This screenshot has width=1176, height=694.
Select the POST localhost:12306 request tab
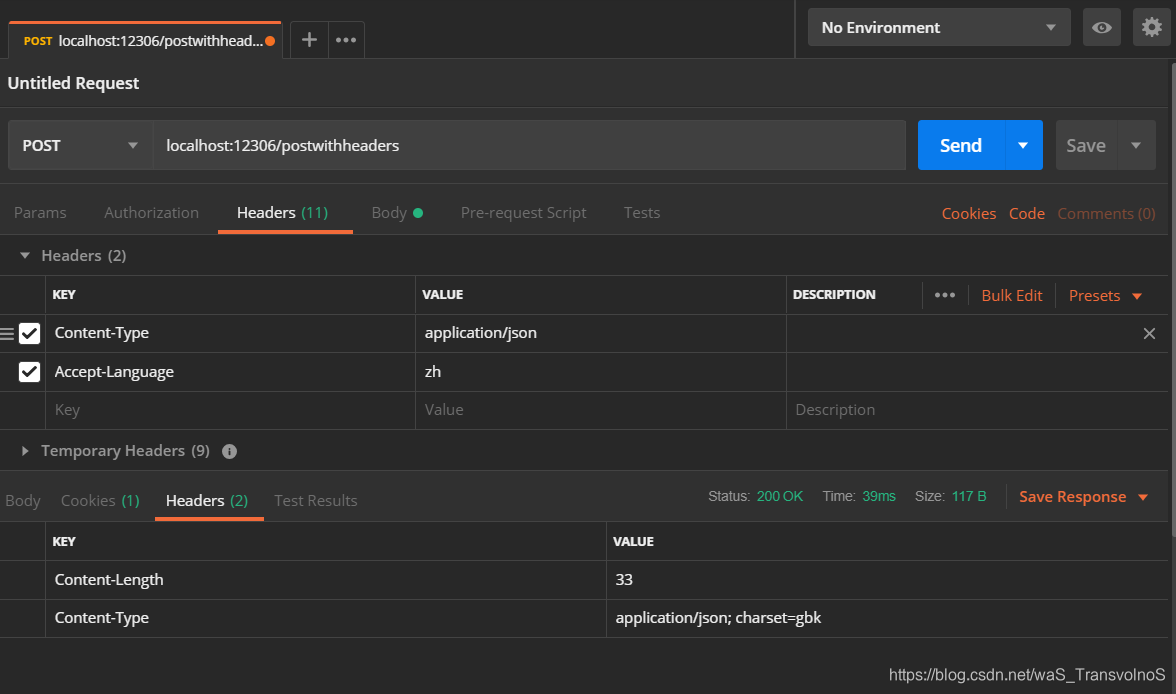point(145,41)
